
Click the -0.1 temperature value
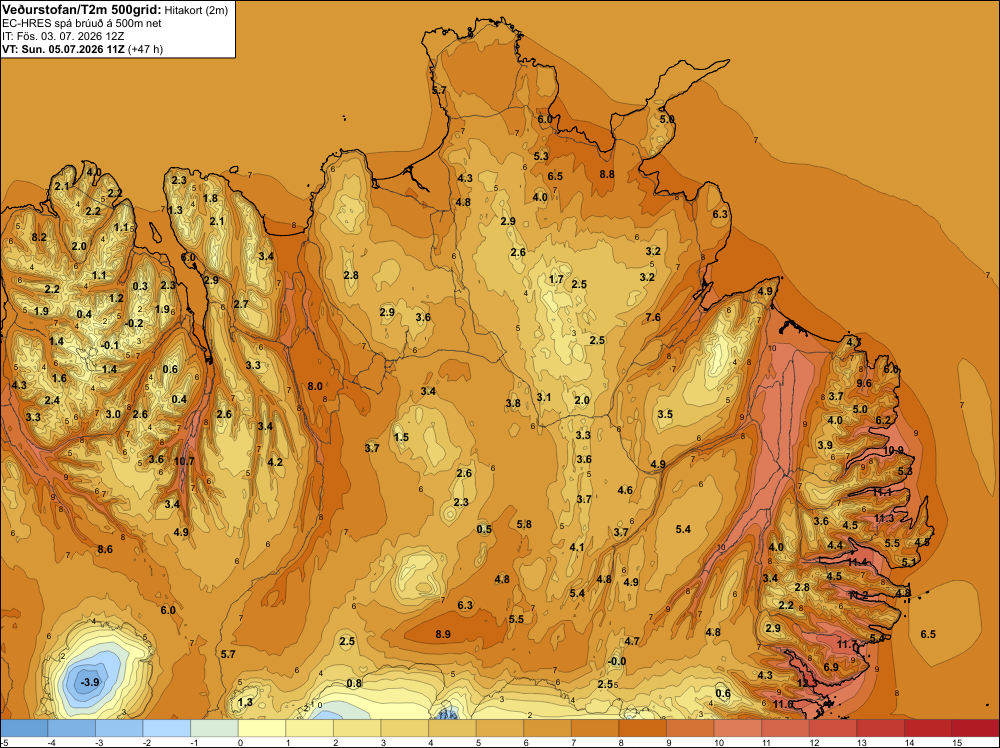(x=110, y=345)
